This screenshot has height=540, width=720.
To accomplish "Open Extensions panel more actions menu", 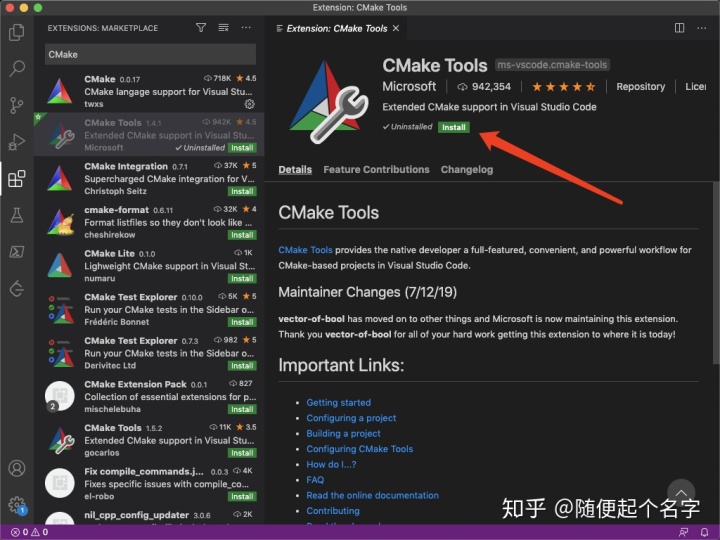I will pyautogui.click(x=246, y=28).
